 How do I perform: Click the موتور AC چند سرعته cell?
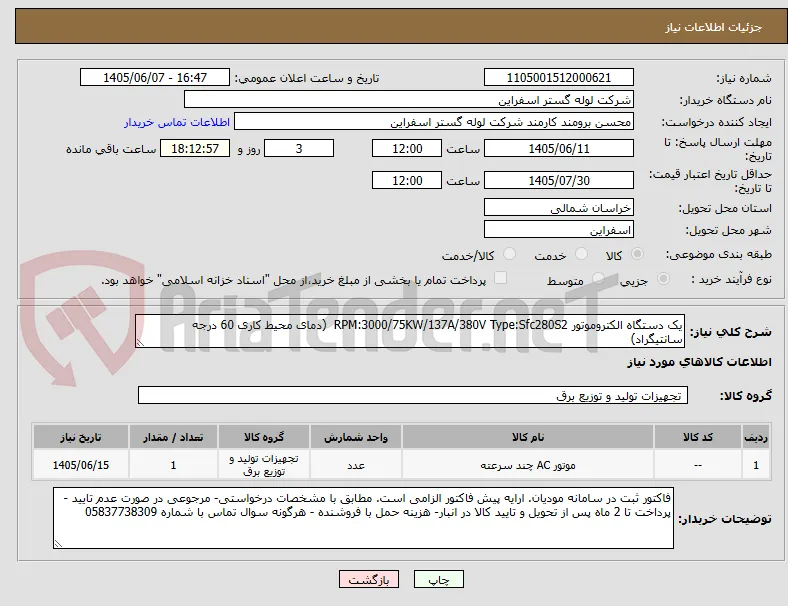coord(528,465)
